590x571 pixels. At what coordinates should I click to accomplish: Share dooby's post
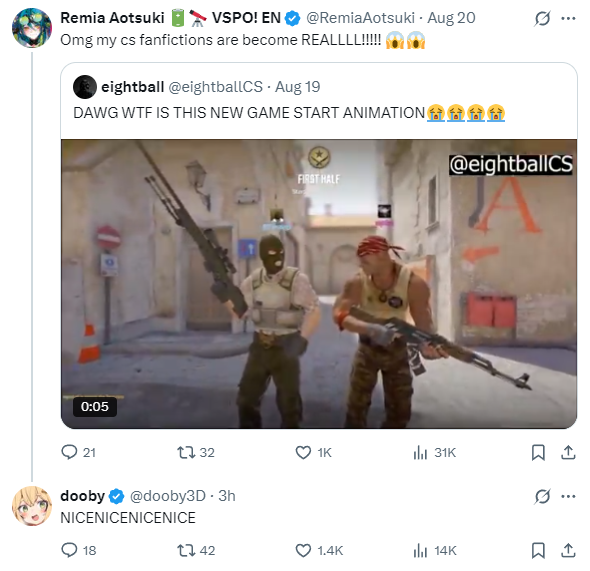coord(568,550)
